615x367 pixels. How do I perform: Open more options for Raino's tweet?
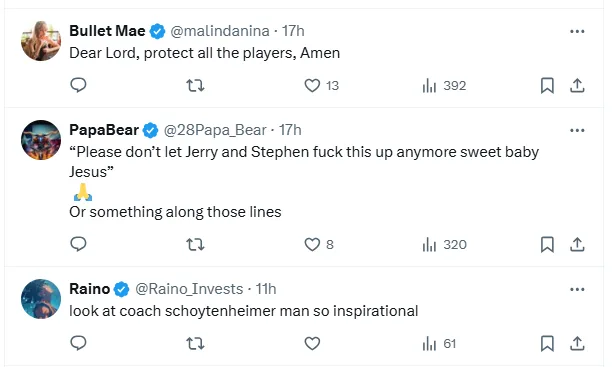577,289
